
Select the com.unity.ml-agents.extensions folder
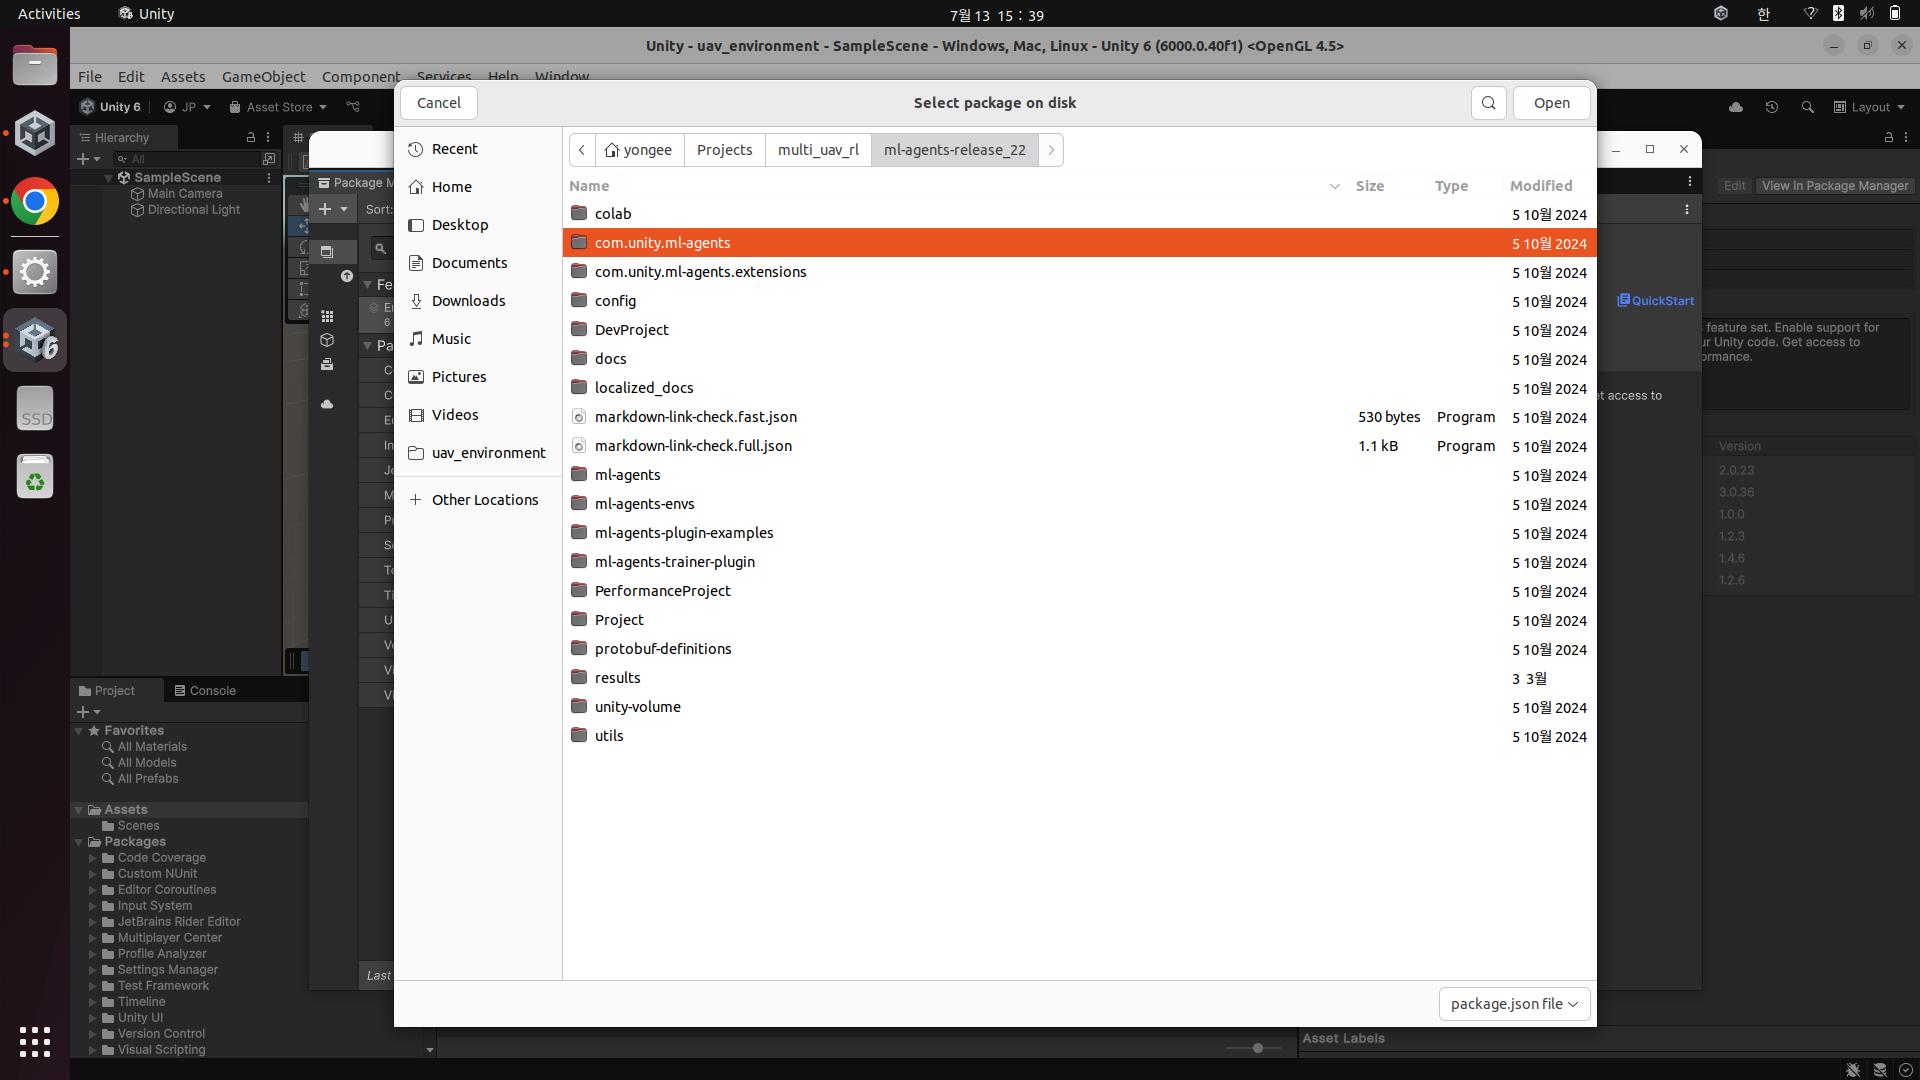[700, 272]
